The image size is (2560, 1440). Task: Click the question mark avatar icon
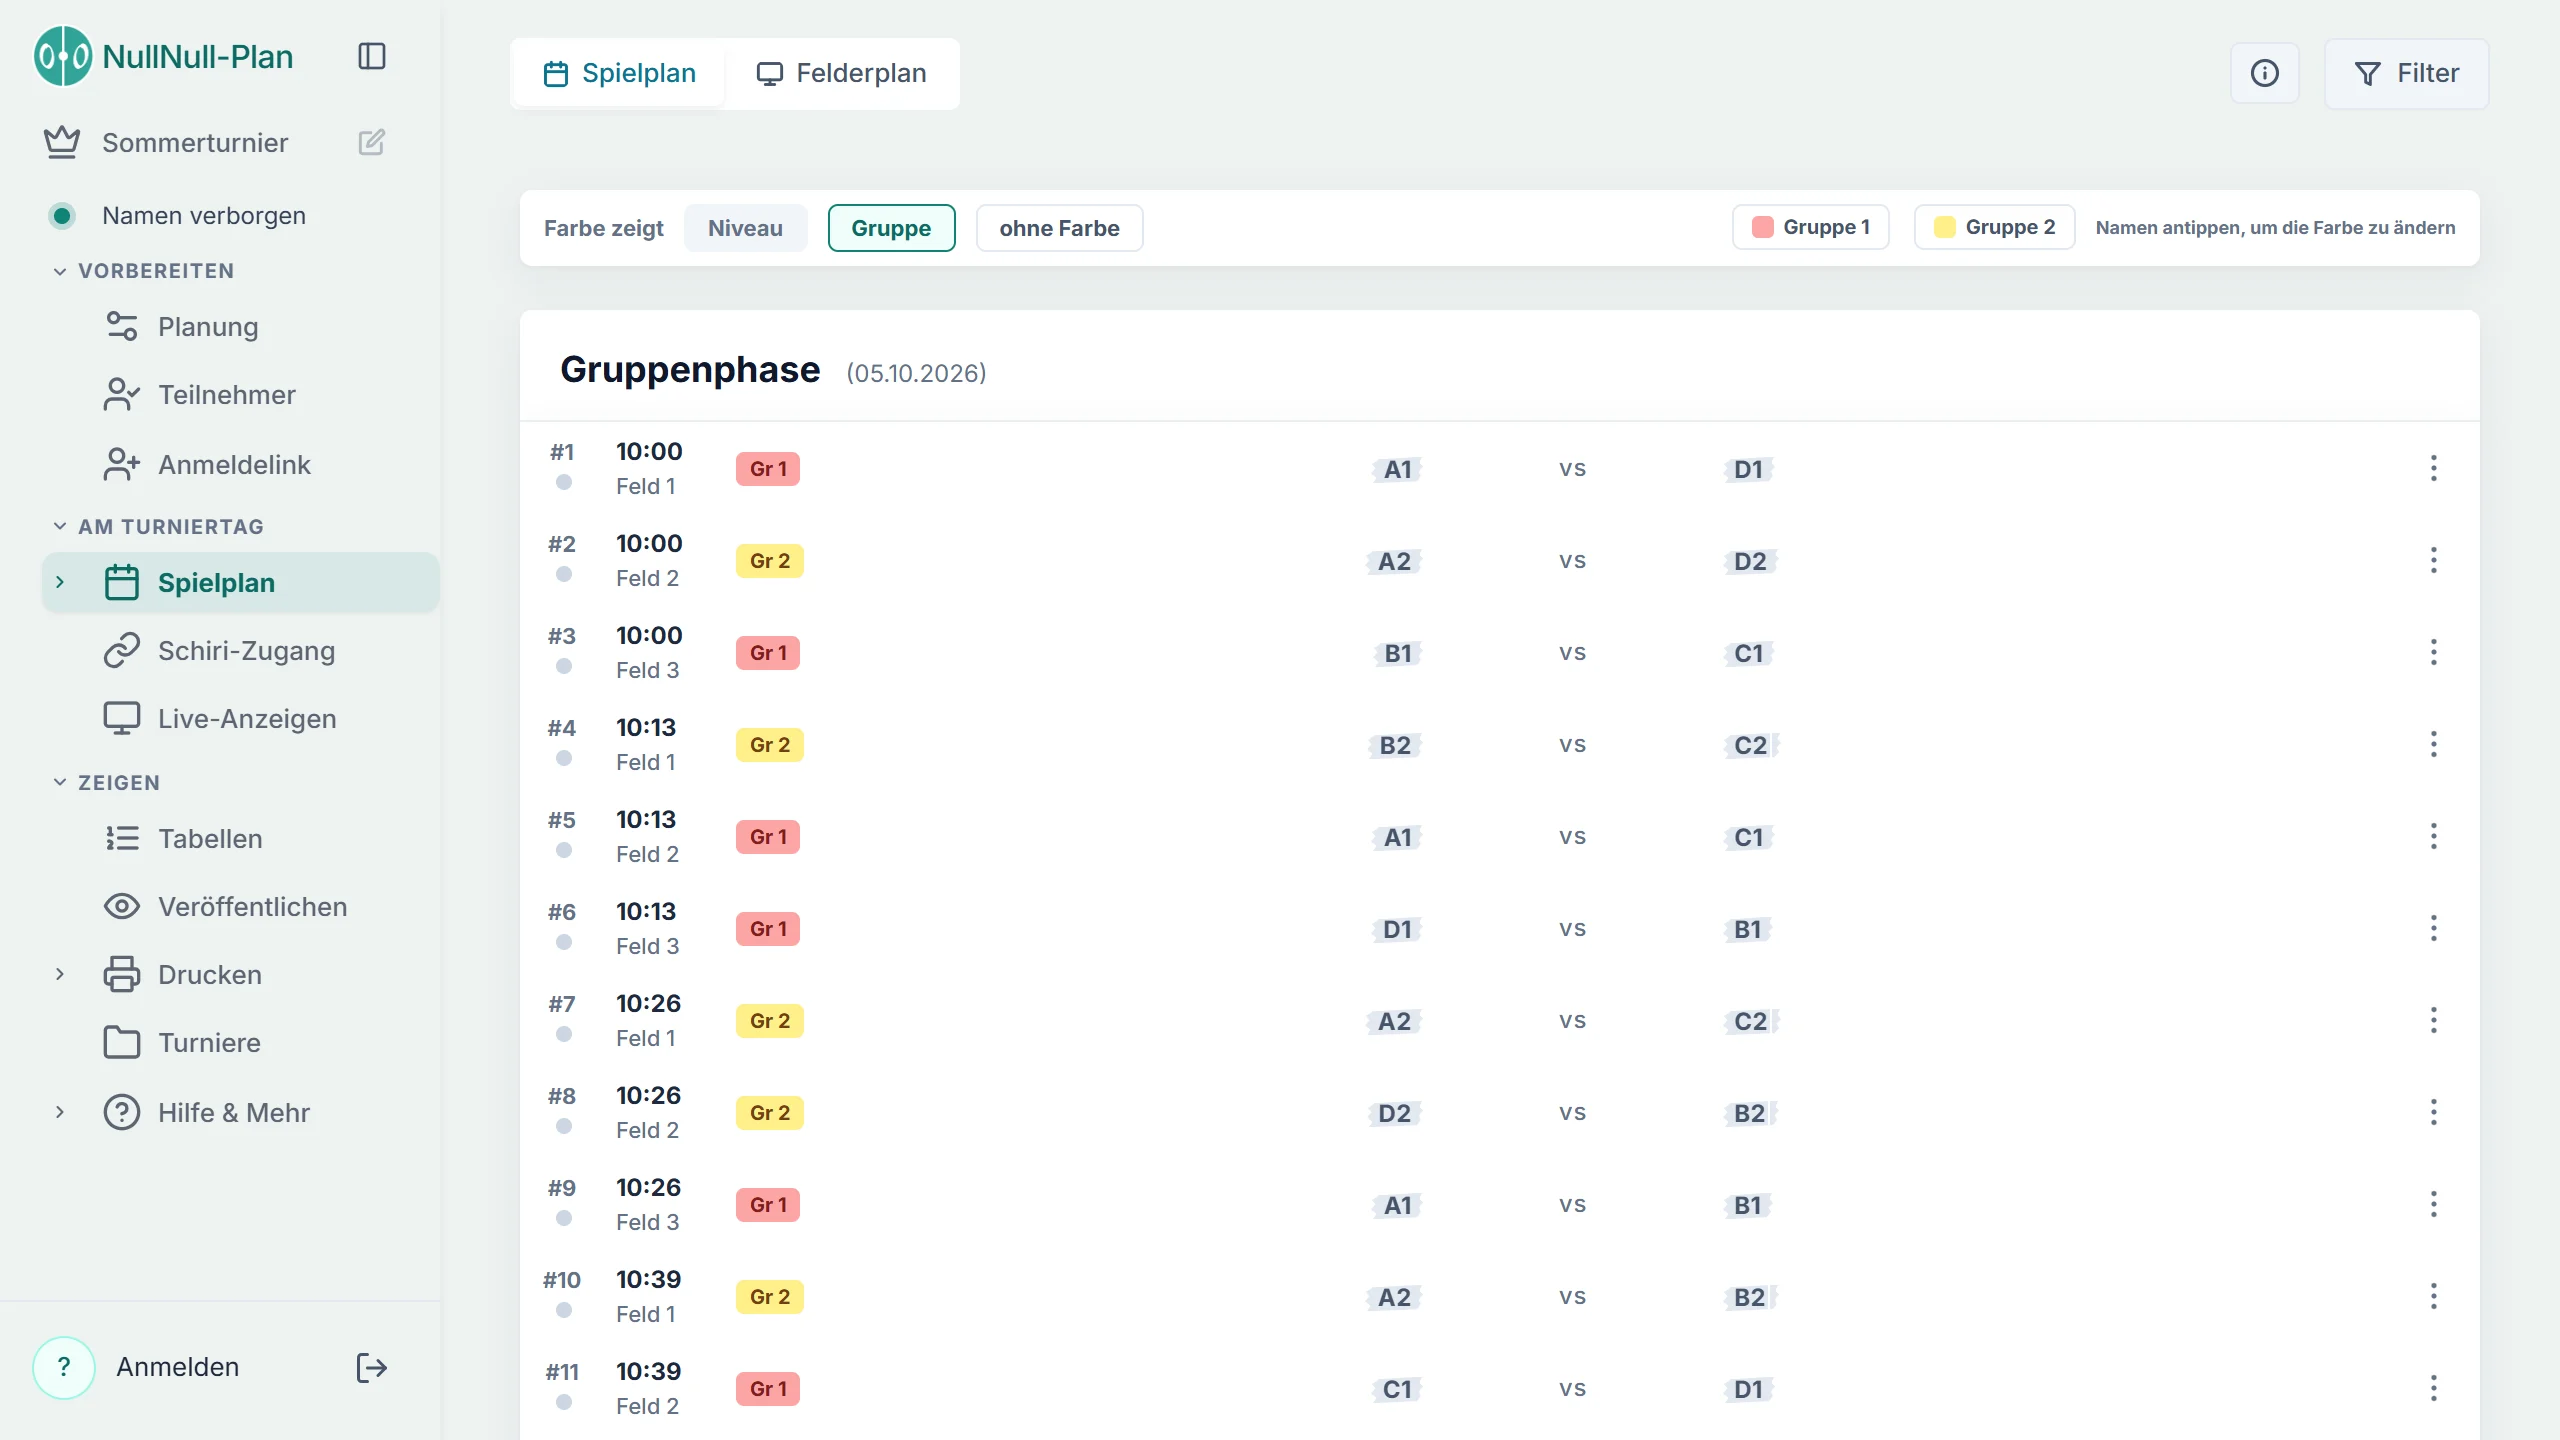coord(64,1367)
